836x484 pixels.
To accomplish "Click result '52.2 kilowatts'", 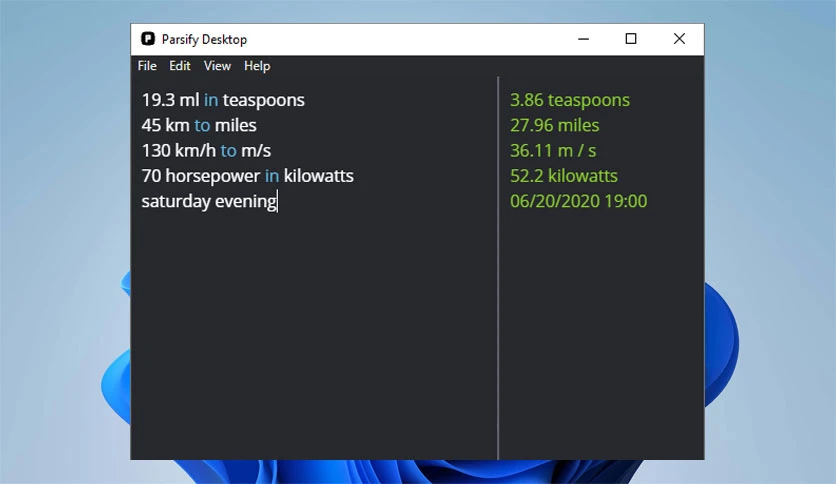I will pyautogui.click(x=564, y=176).
